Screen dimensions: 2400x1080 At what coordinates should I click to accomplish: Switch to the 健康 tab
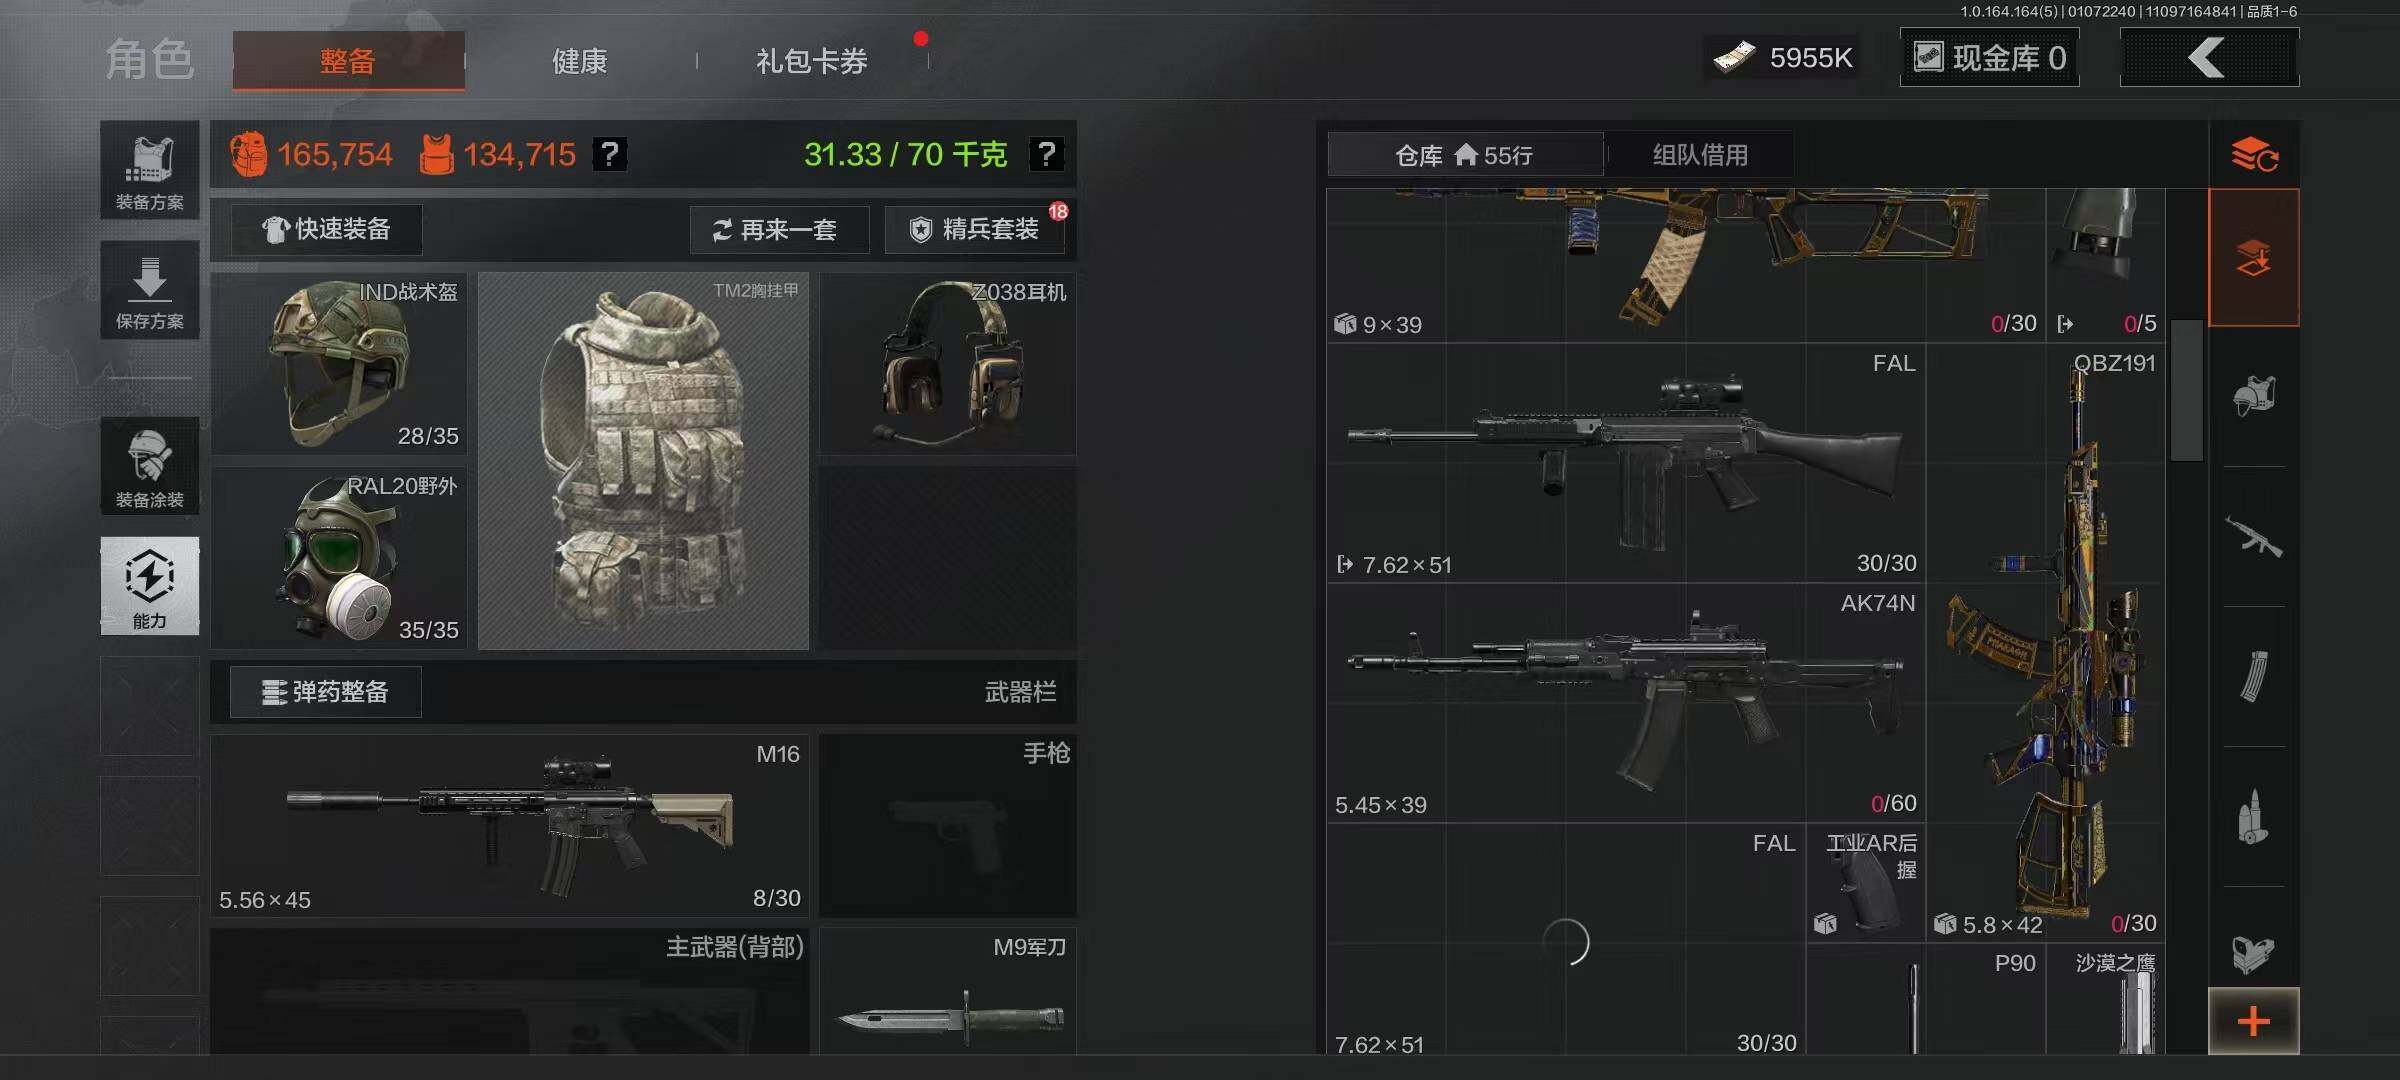tap(580, 61)
